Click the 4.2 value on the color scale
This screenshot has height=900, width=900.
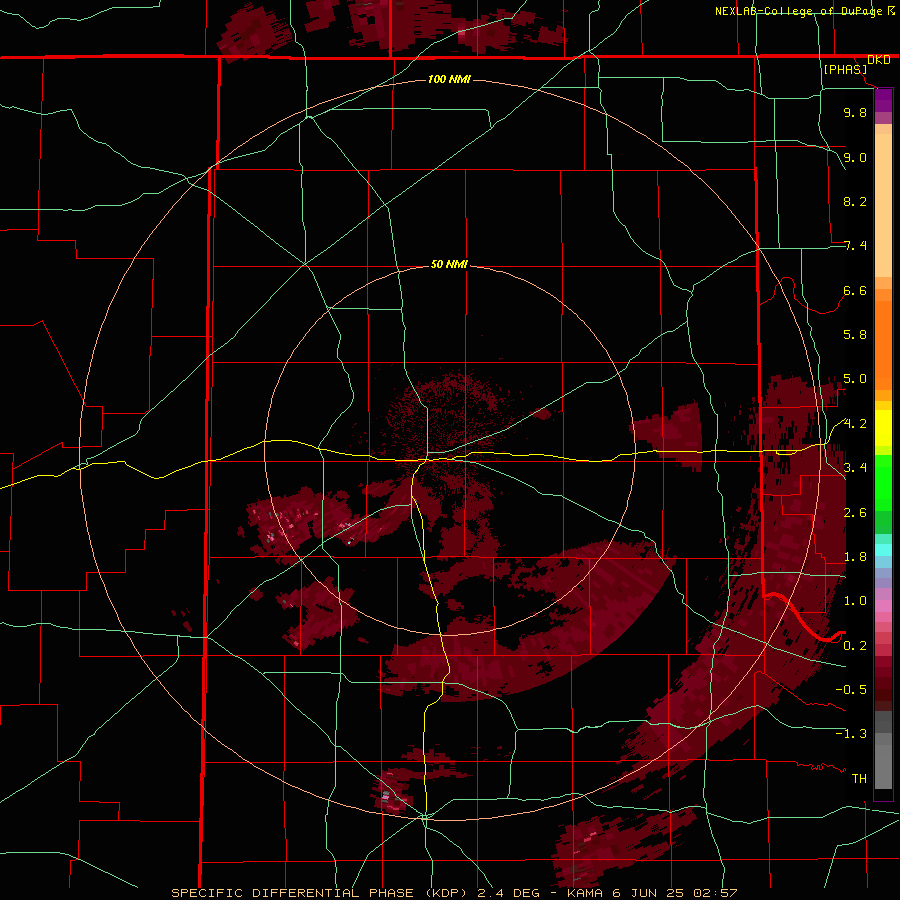pyautogui.click(x=855, y=424)
